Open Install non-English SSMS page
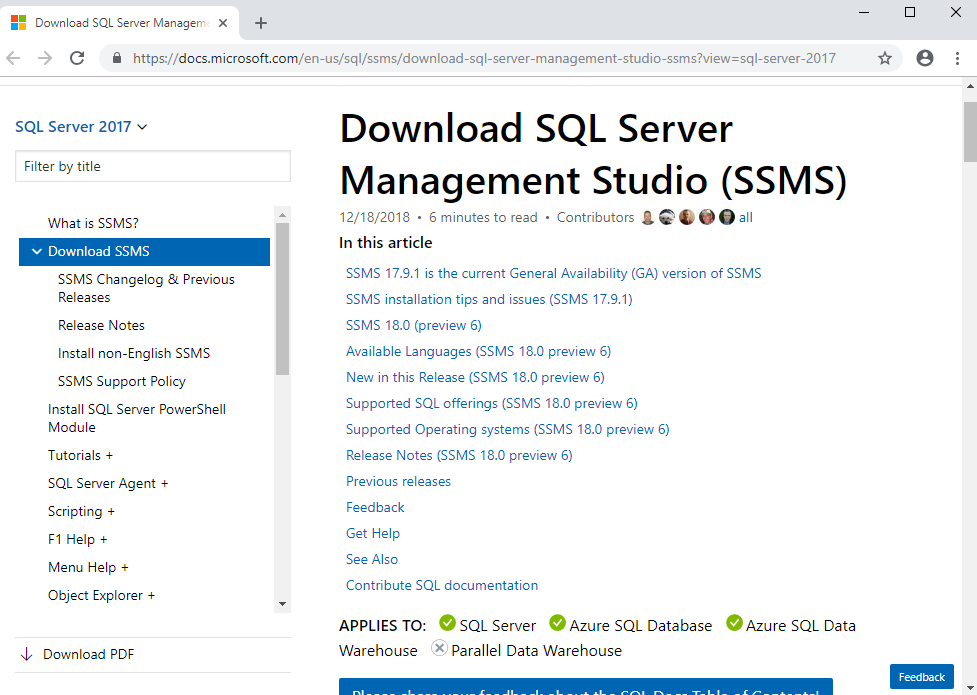Screen dimensions: 977x695 coord(134,353)
